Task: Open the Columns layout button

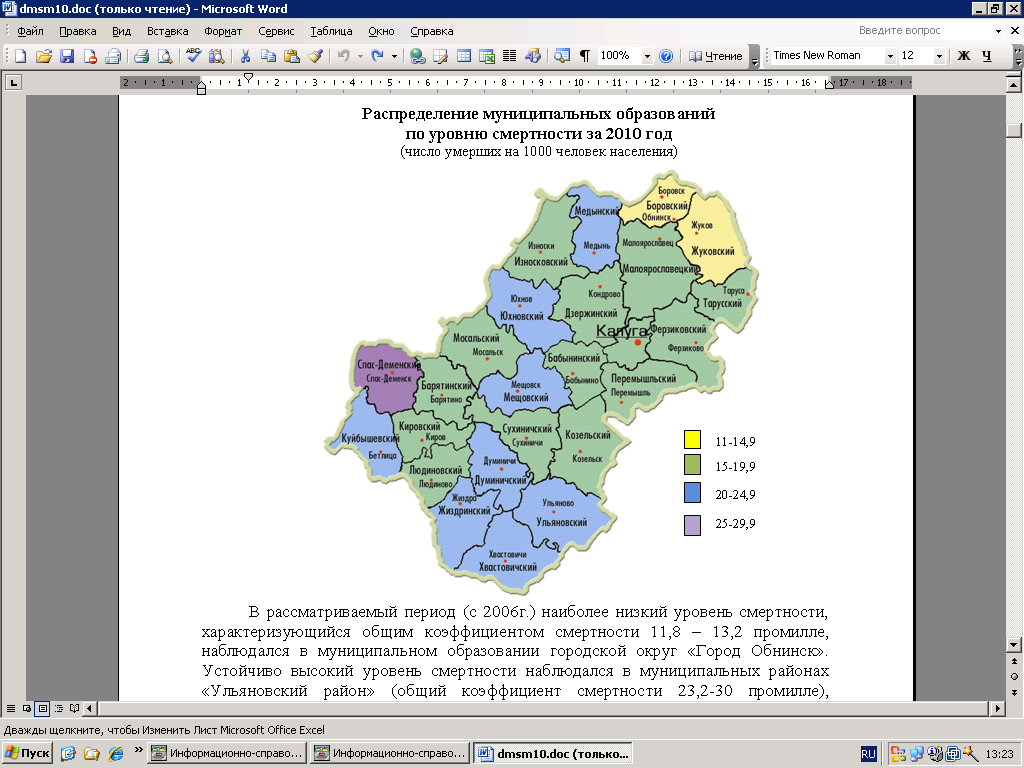Action: 509,56
